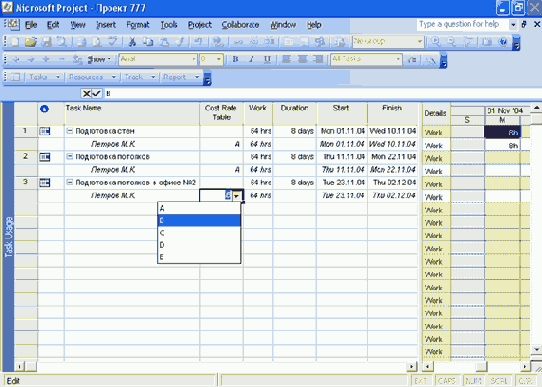Open a file with the Open folder icon
542x387 pixels.
coord(30,42)
